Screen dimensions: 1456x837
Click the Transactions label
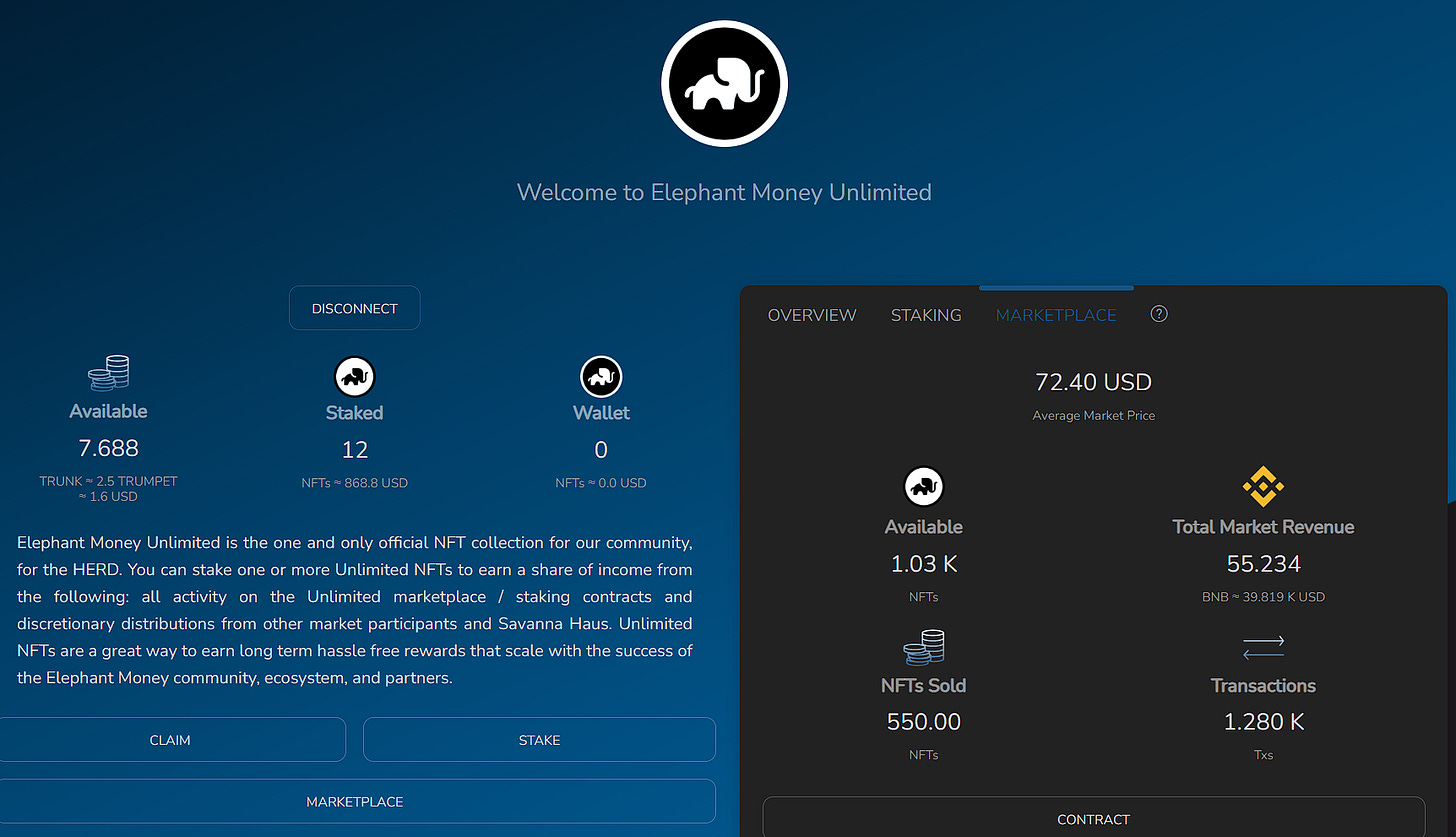point(1263,686)
